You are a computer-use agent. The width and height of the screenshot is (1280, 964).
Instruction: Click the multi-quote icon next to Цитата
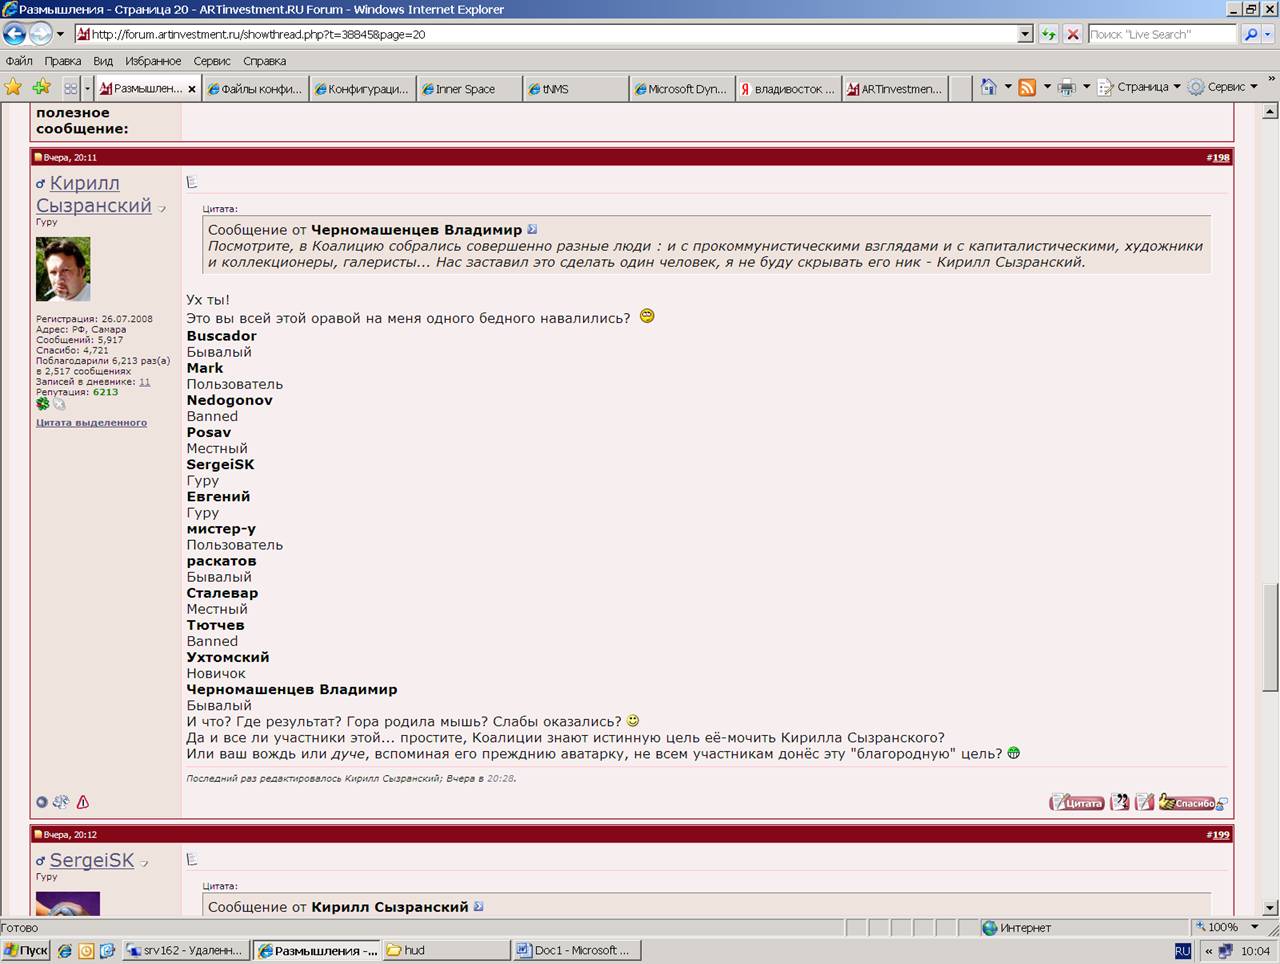[1120, 802]
